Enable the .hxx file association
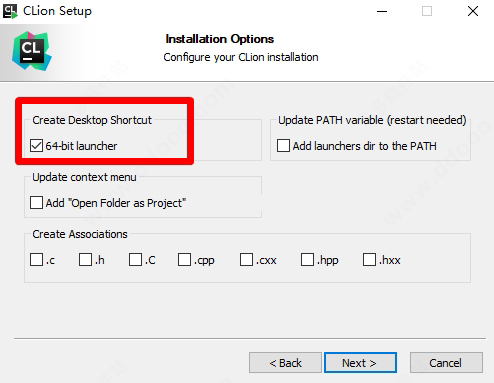This screenshot has height=383, width=494. point(369,260)
